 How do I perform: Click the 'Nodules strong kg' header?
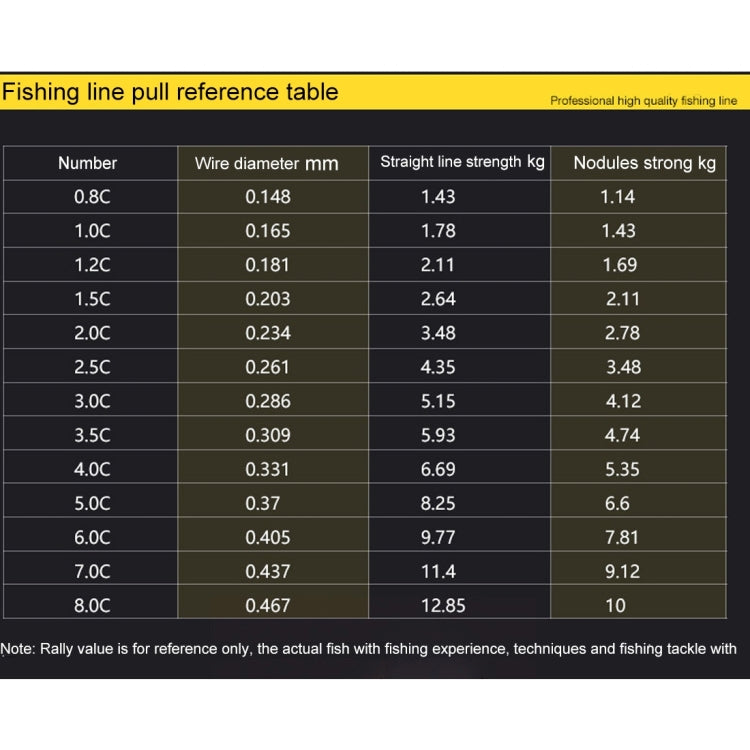(644, 163)
